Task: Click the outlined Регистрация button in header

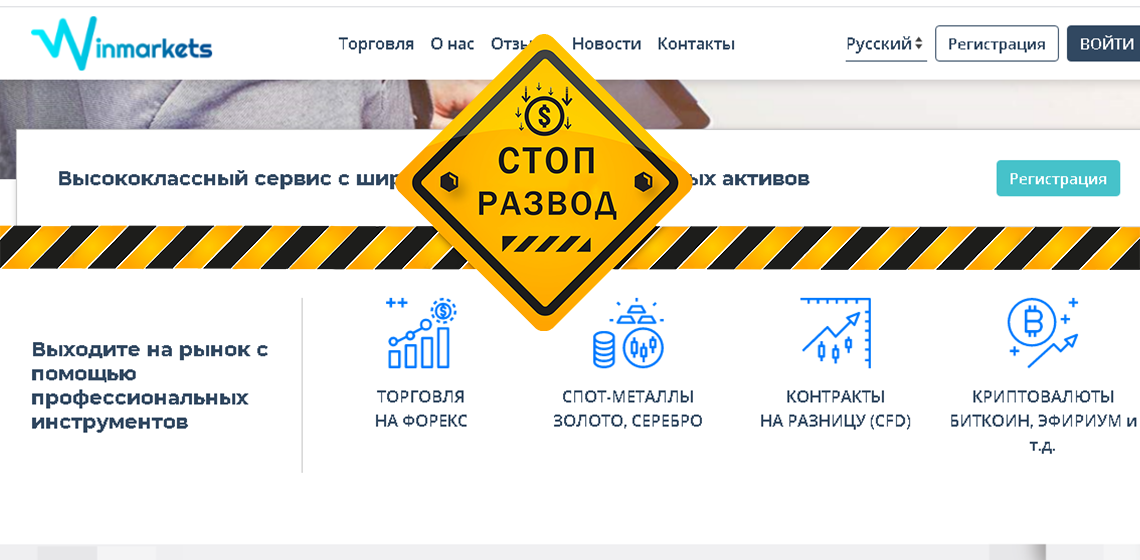Action: (997, 44)
